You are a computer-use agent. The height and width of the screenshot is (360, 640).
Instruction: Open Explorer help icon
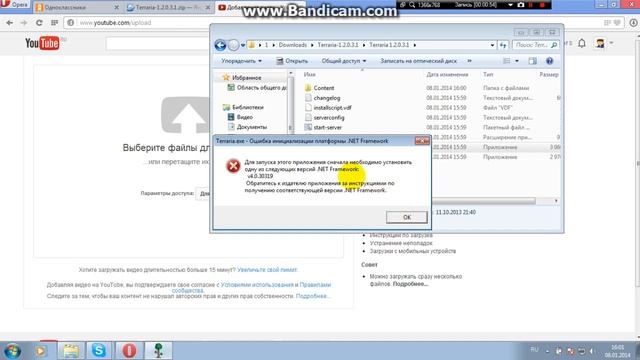pos(549,61)
